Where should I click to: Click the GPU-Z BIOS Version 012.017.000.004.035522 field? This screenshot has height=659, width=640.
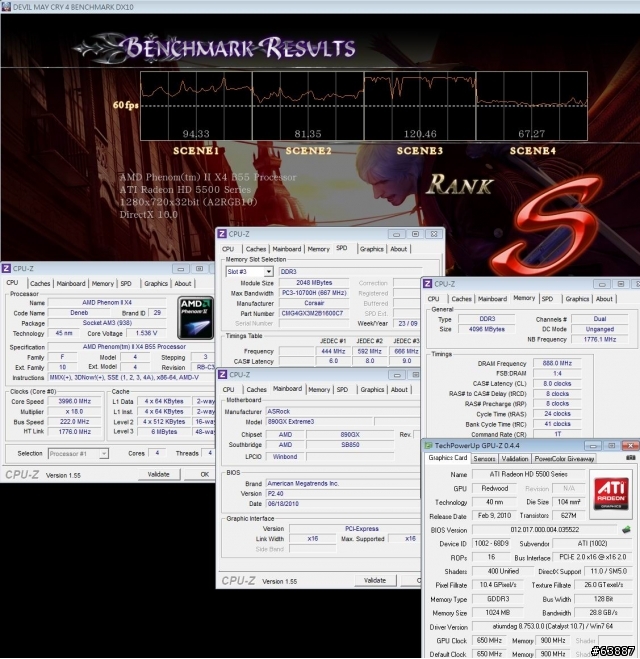click(x=545, y=530)
